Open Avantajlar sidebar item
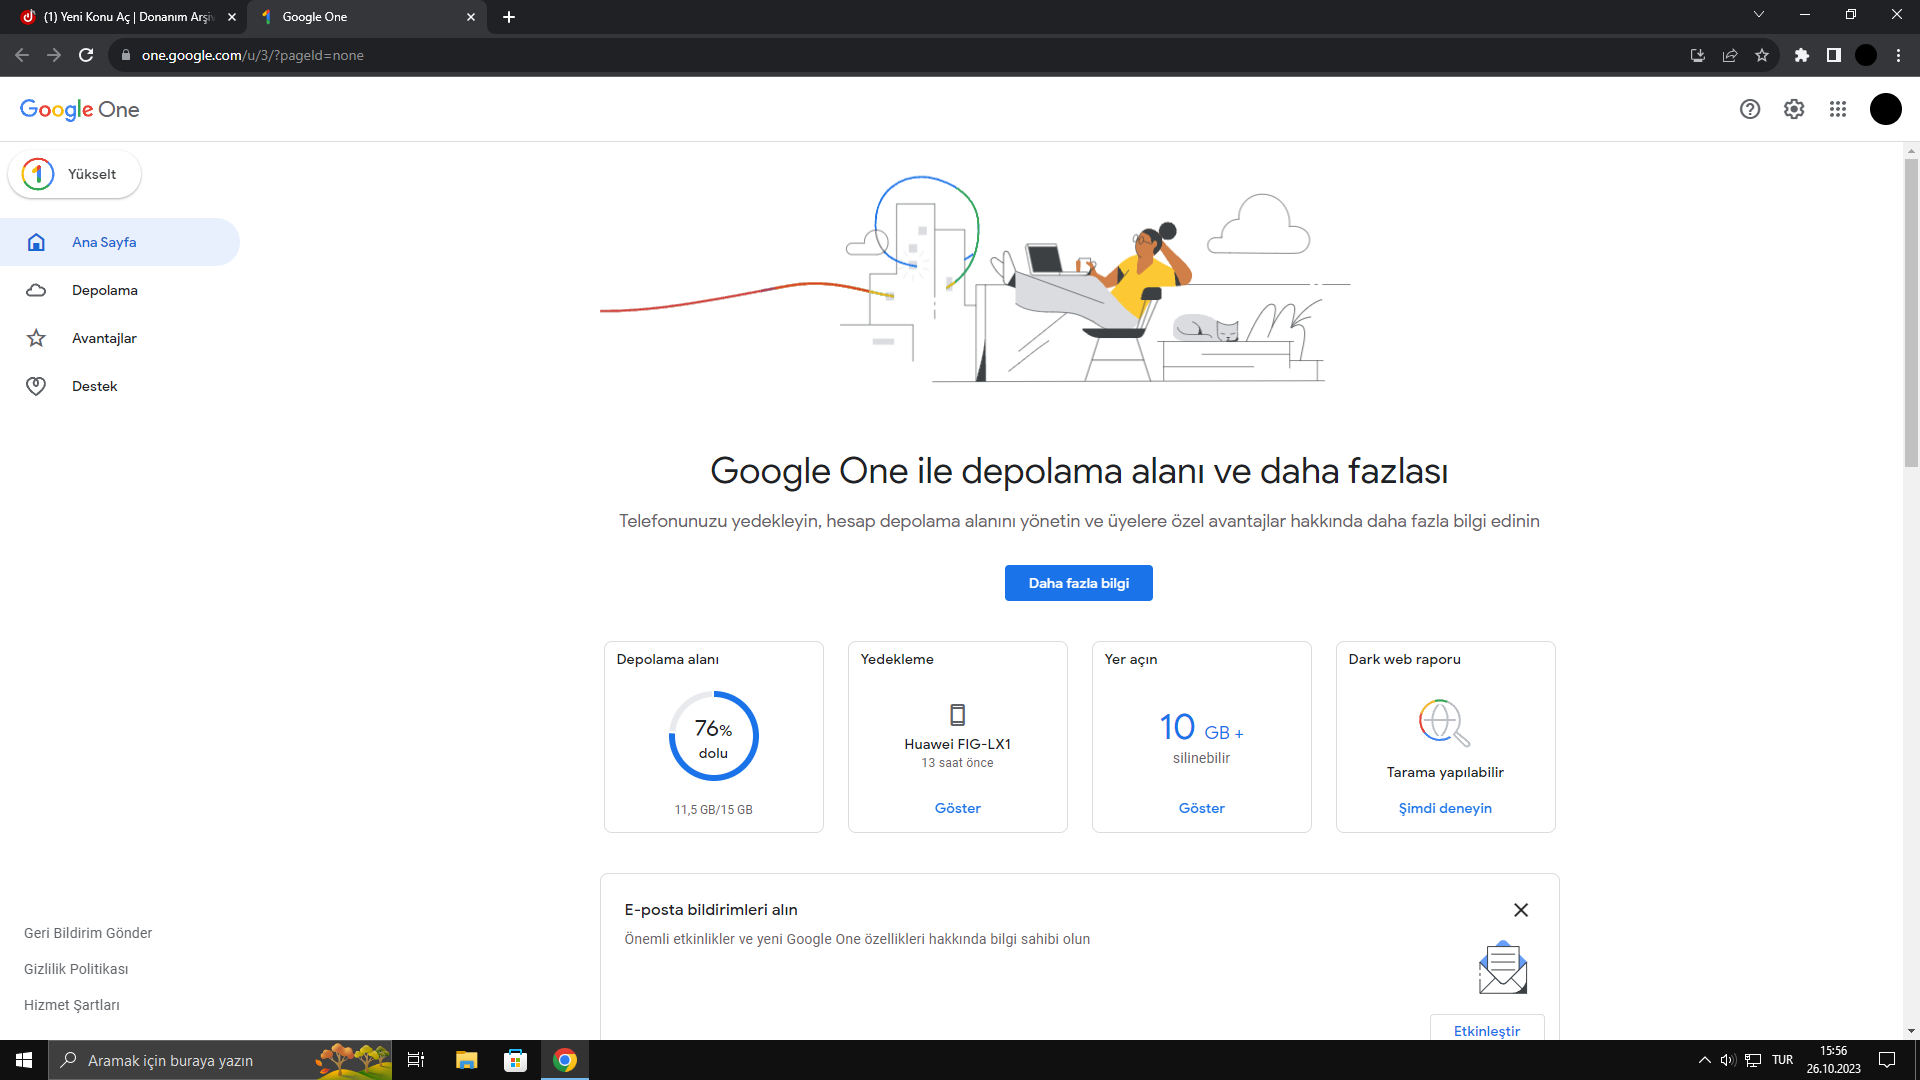The height and width of the screenshot is (1080, 1920). click(104, 338)
